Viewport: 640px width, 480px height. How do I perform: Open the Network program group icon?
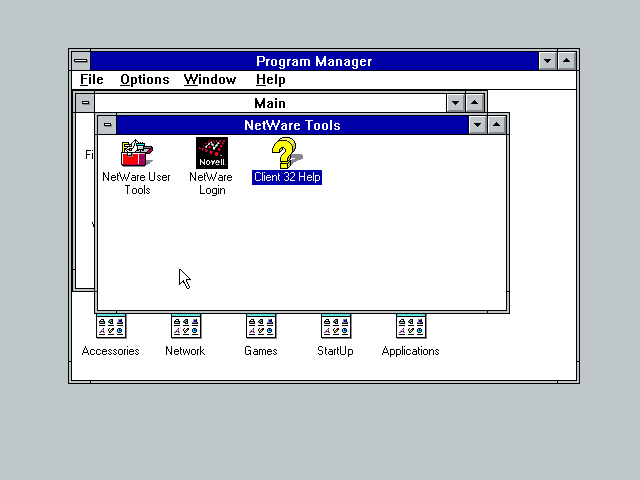[186, 326]
